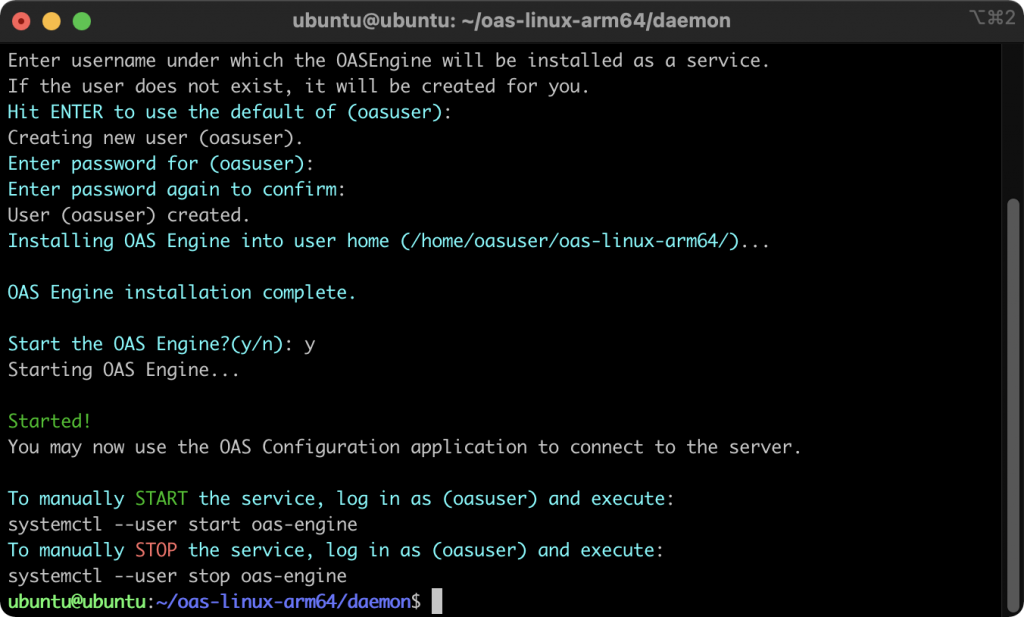Screen dimensions: 1024x617
Task: Click the window title ubuntu@ubuntu
Action: 511,20
